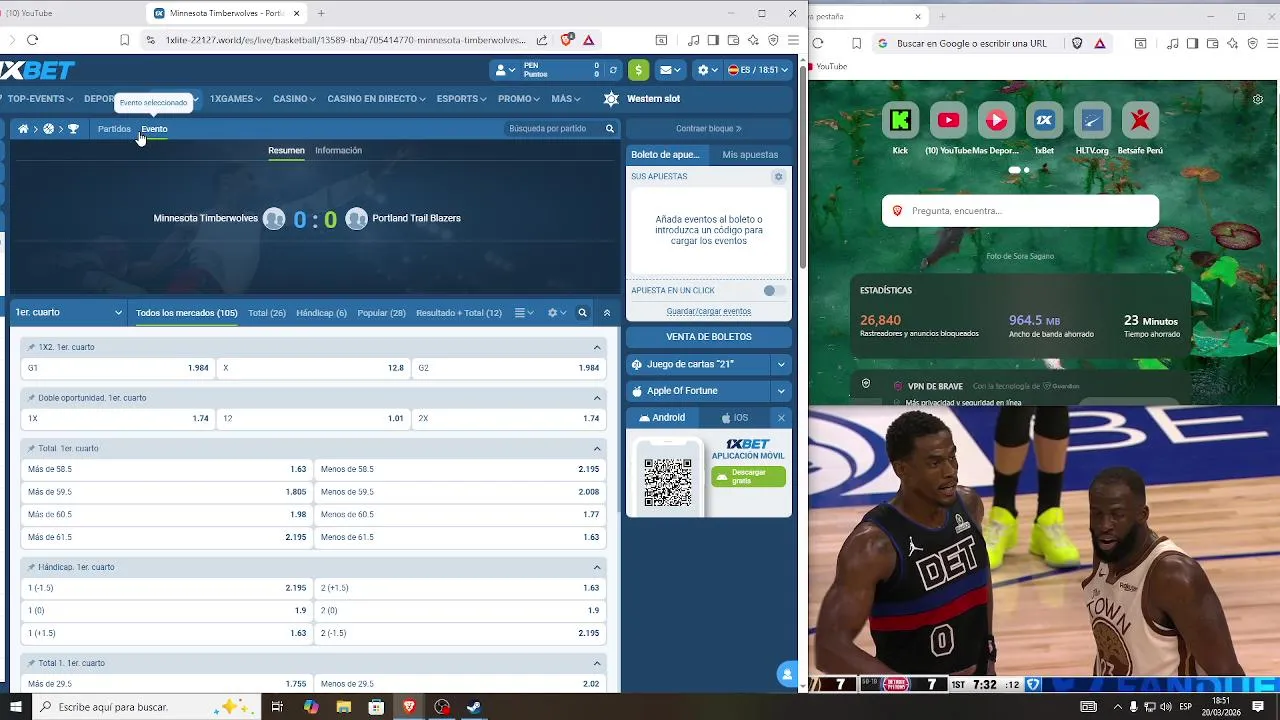
Task: Pin the 1X2 1er. cuarto market
Action: (x=32, y=347)
